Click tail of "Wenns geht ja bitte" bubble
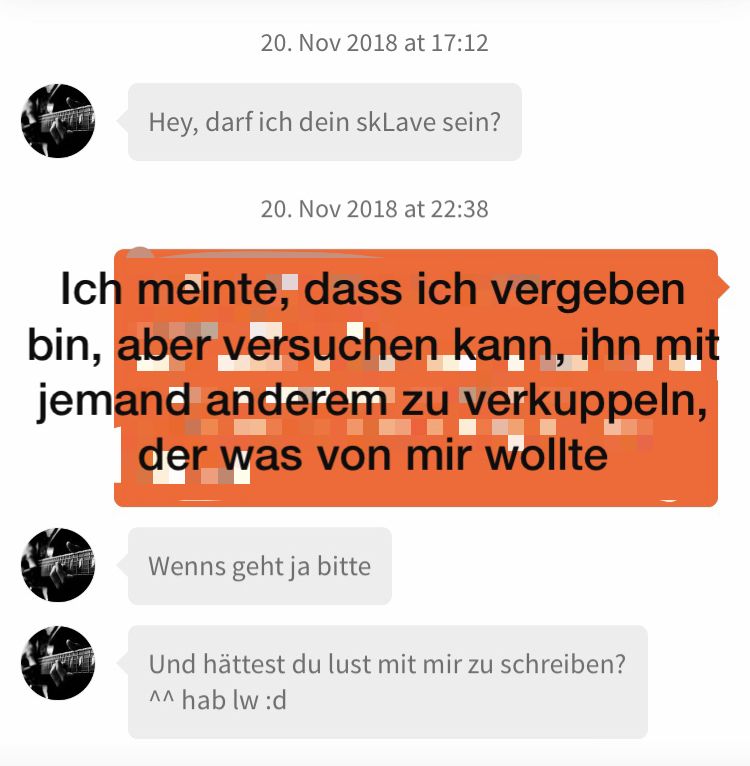The height and width of the screenshot is (766, 750). [122, 565]
